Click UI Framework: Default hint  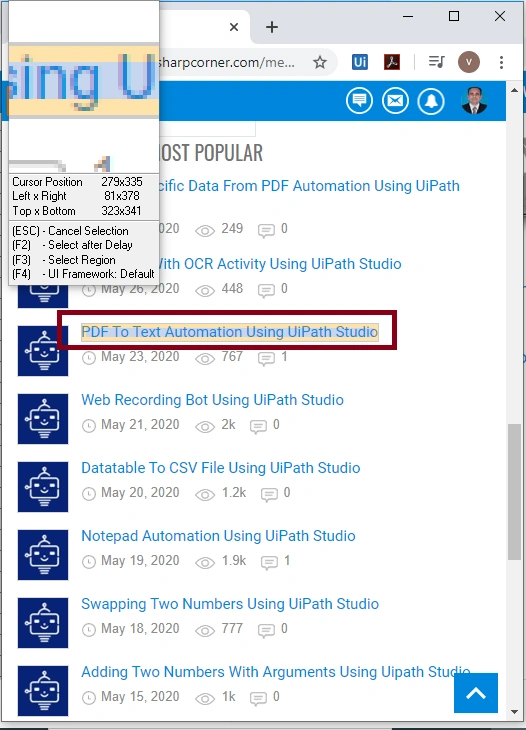83,274
